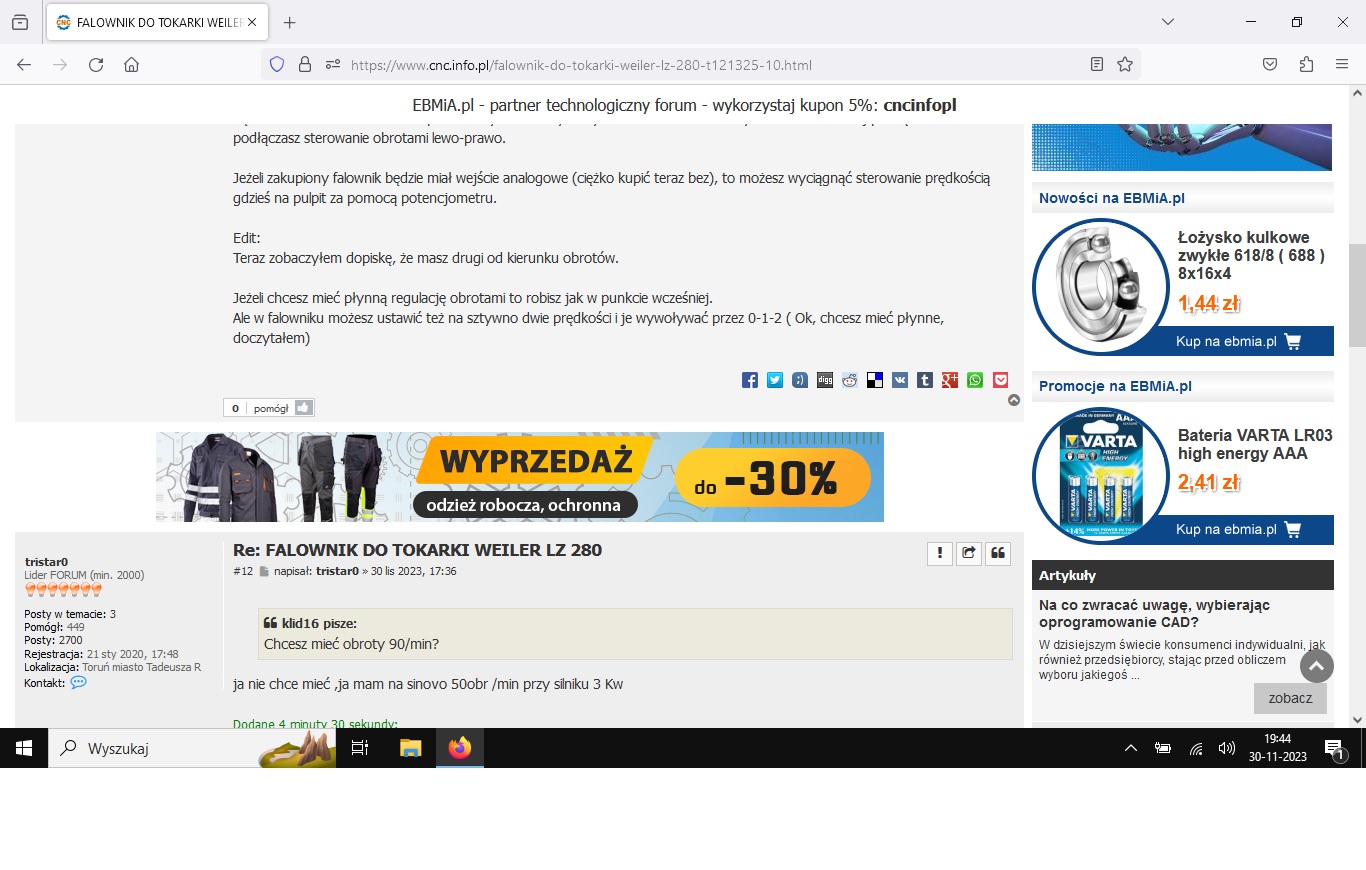Open tristar0 profile link in sidebar
Image resolution: width=1366 pixels, height=870 pixels.
point(46,562)
